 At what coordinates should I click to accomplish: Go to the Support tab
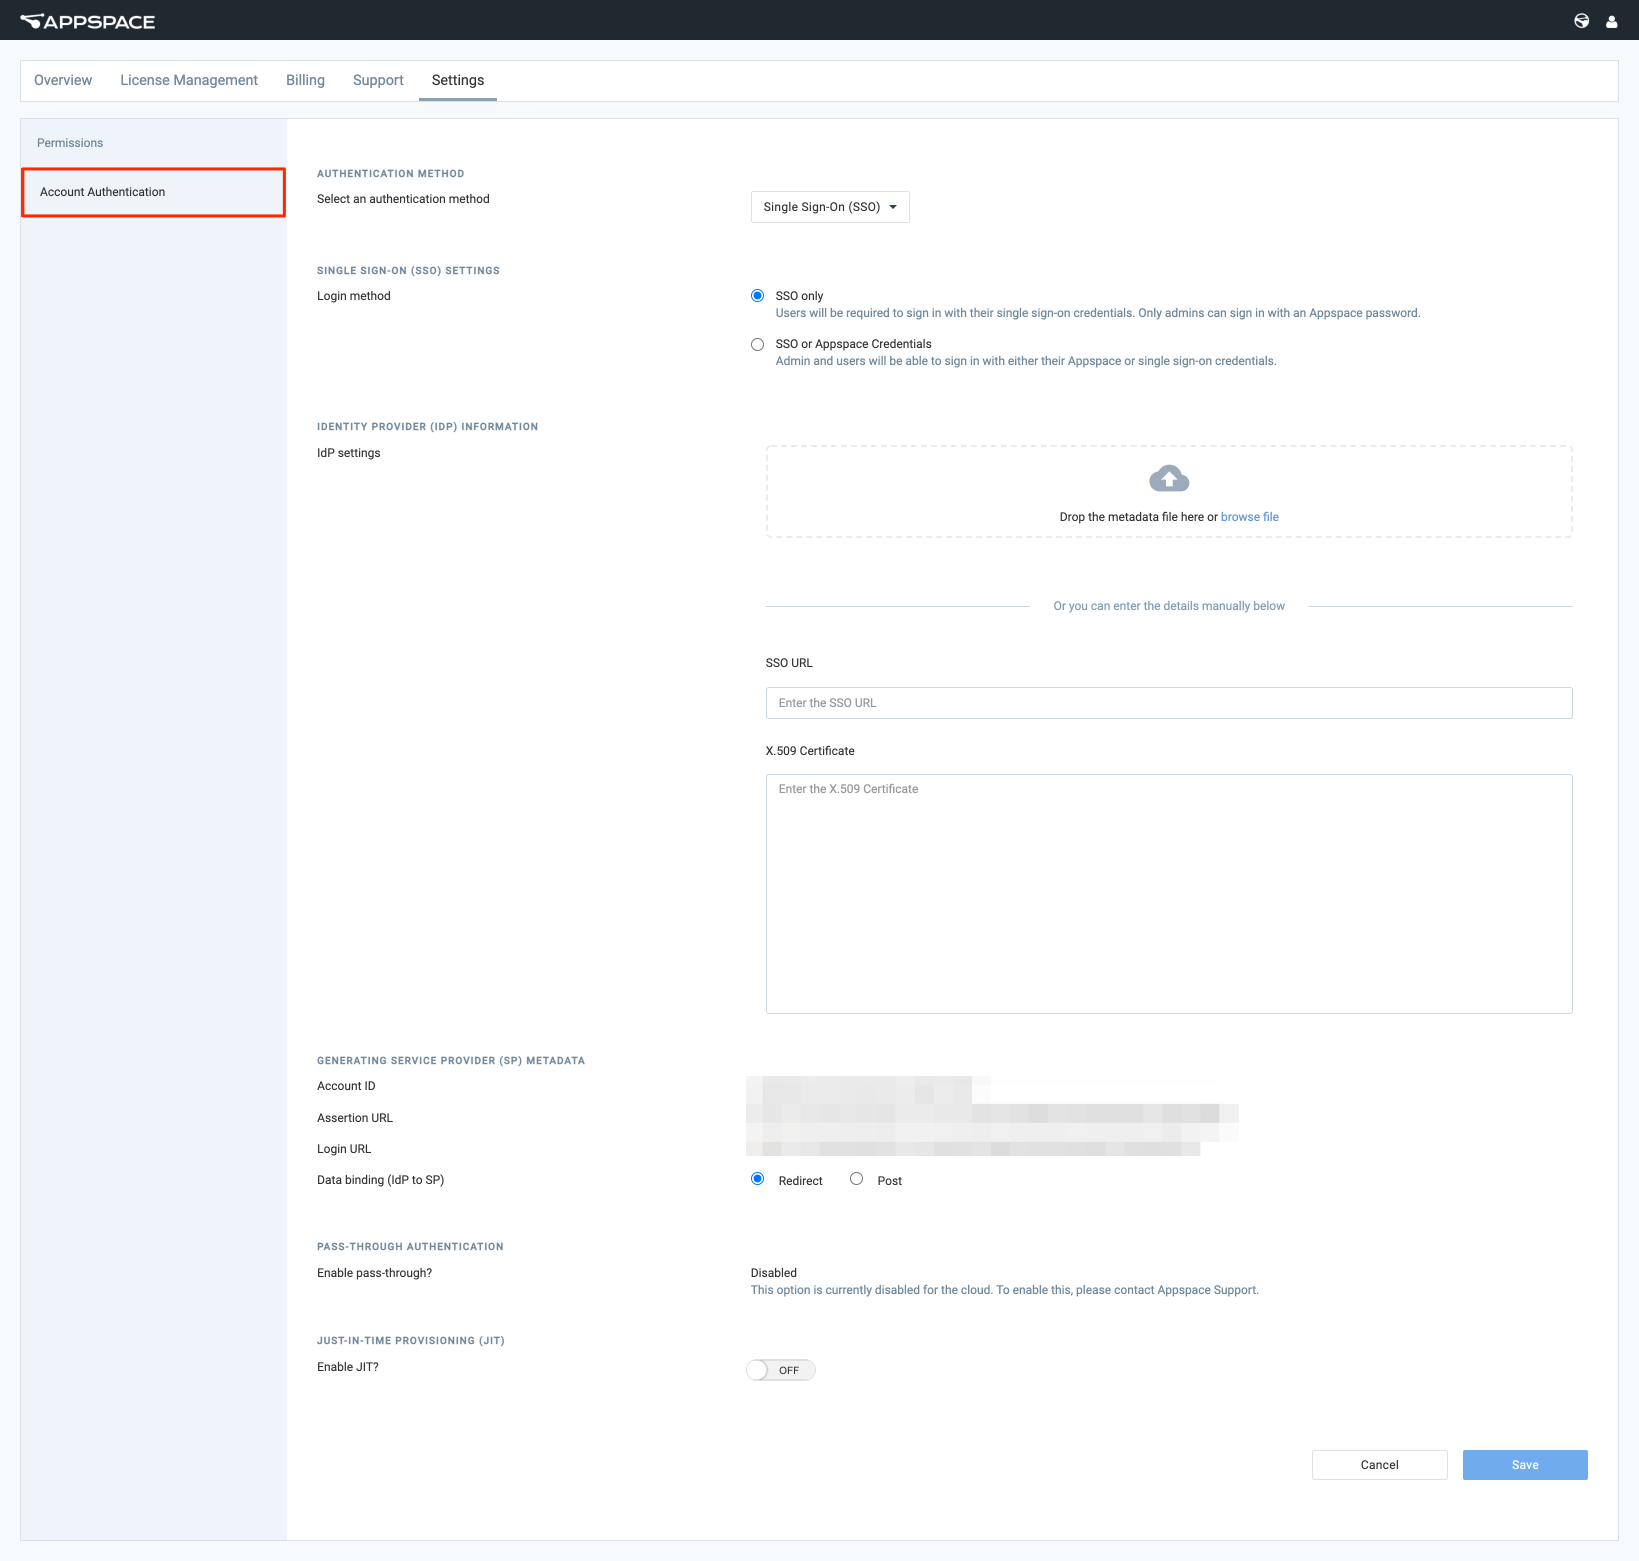click(x=378, y=80)
